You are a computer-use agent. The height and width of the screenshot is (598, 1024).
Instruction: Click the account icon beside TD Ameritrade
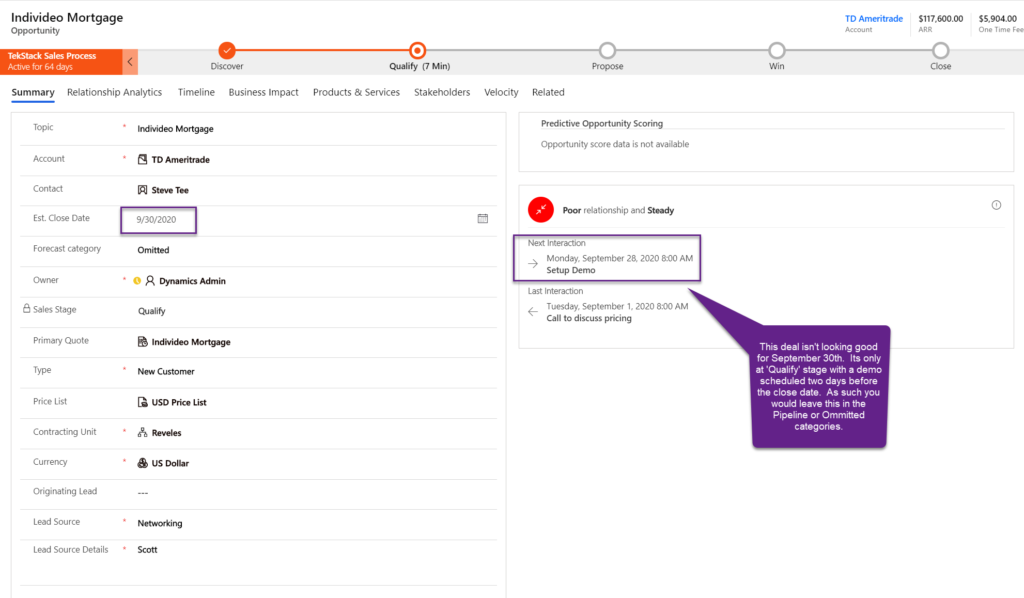pos(142,159)
